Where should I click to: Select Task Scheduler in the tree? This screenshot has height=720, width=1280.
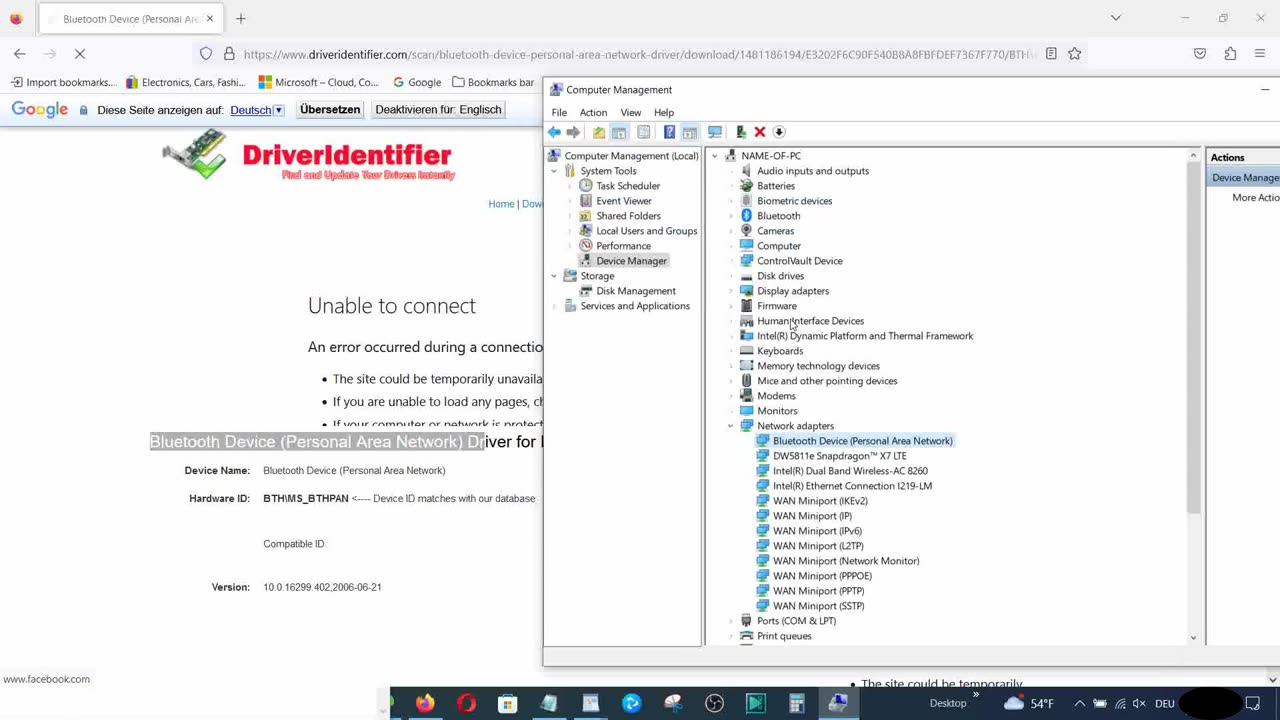[628, 186]
